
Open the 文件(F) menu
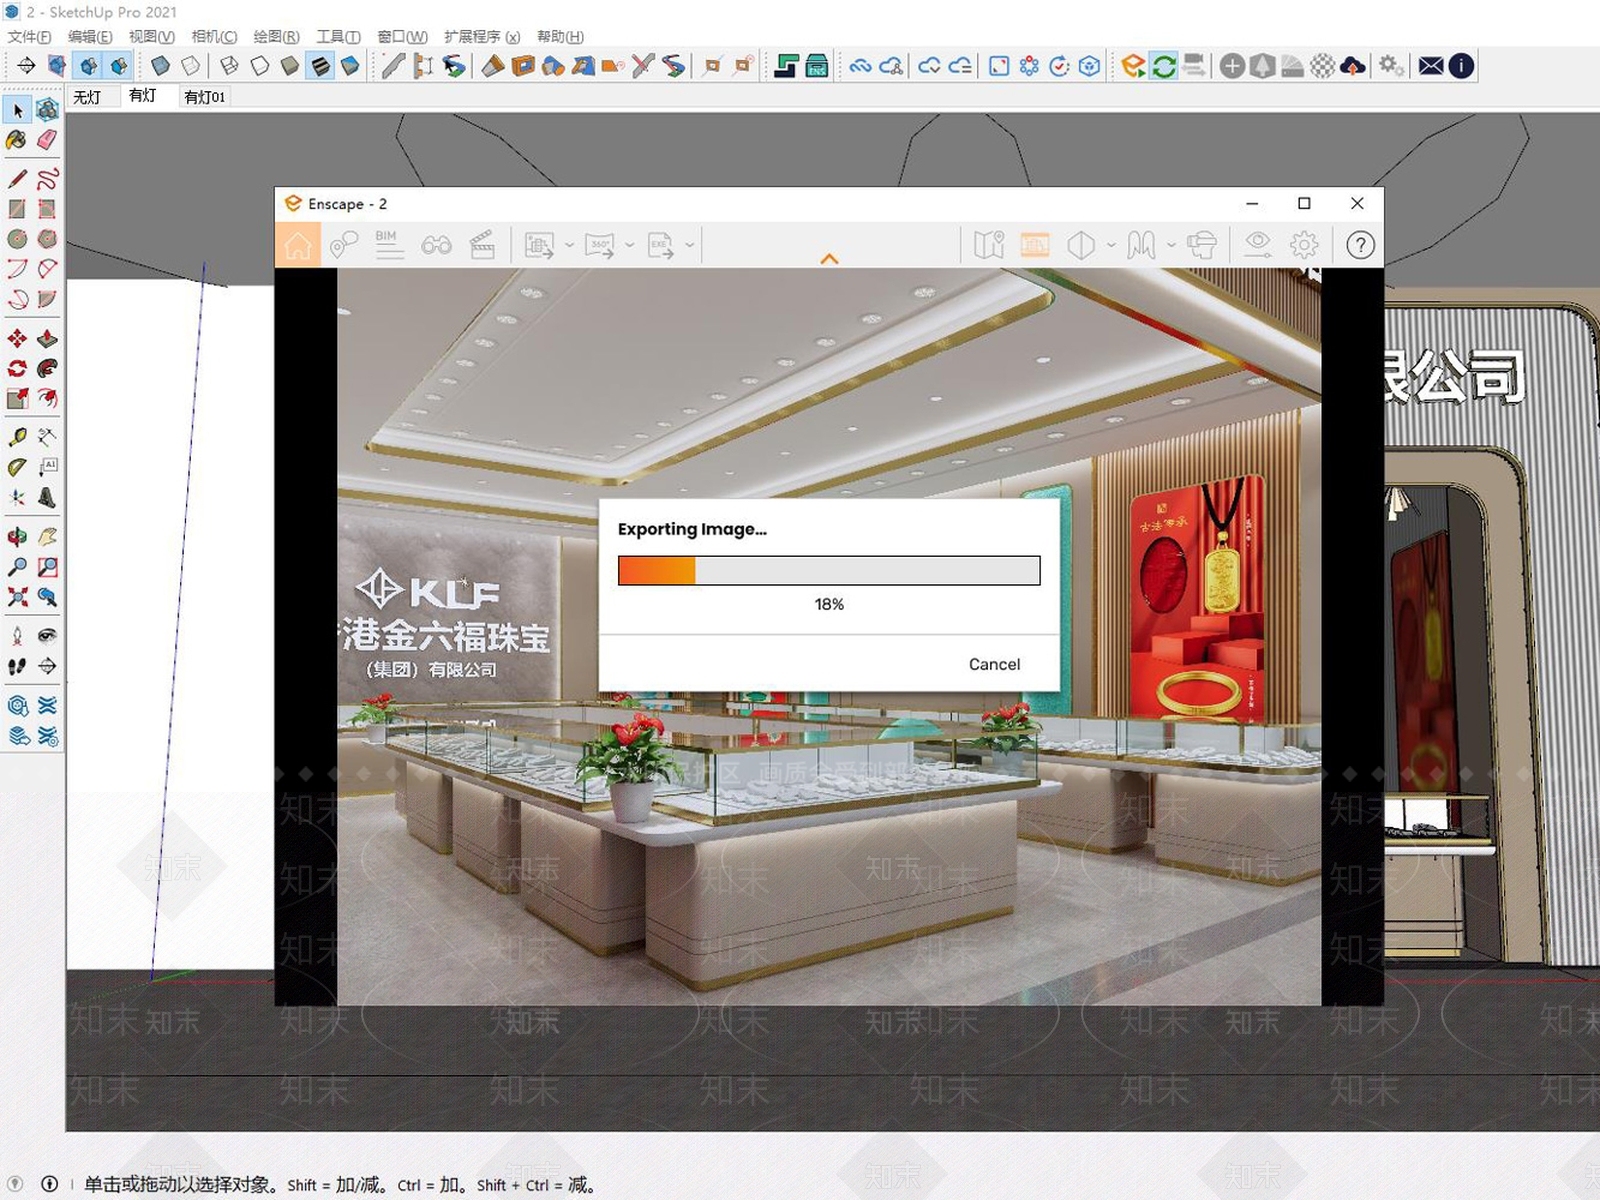point(29,37)
